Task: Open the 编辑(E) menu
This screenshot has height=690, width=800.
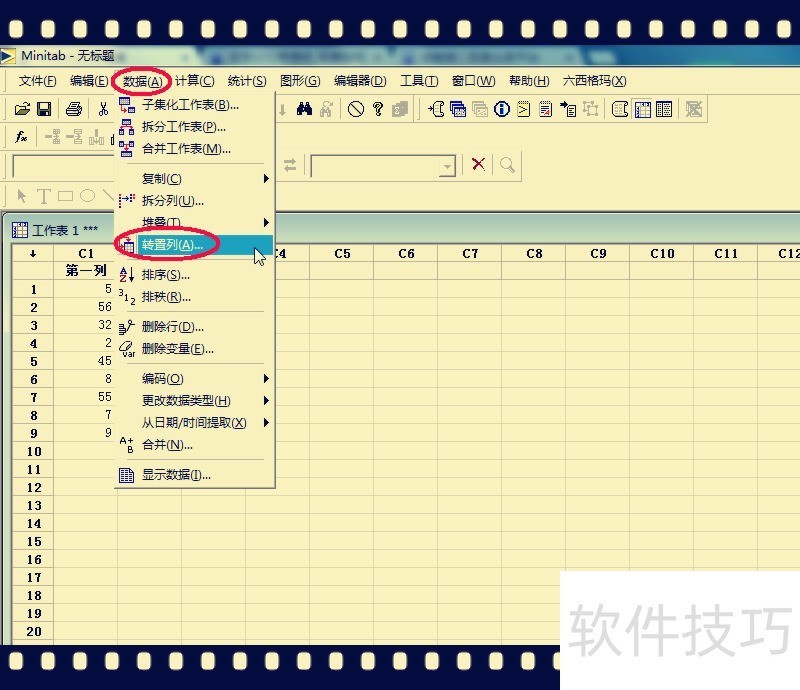Action: point(89,81)
